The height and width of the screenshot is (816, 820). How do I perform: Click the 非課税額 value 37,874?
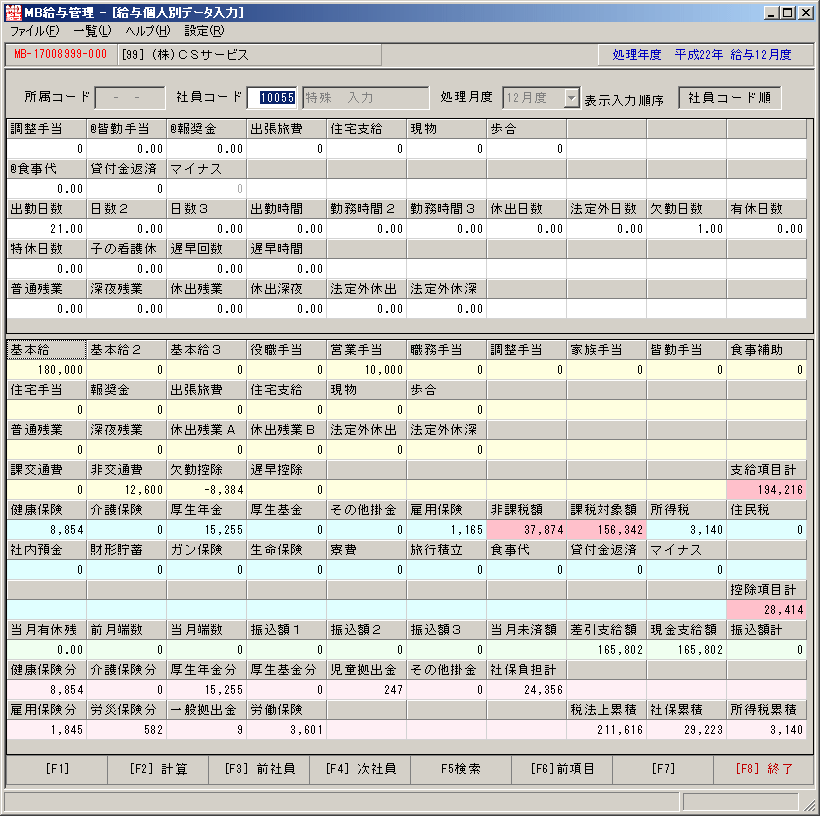click(527, 530)
